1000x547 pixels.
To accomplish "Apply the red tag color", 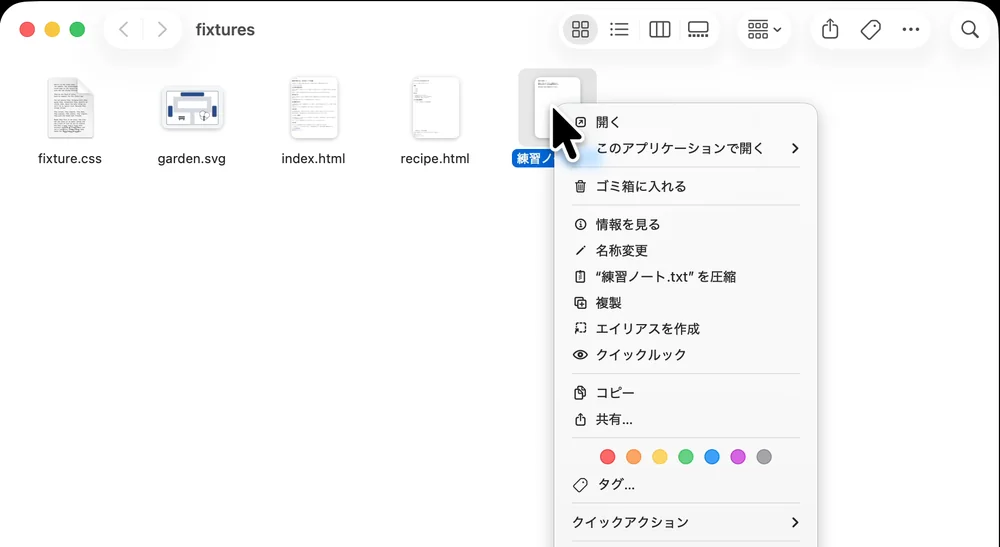I will click(x=607, y=456).
